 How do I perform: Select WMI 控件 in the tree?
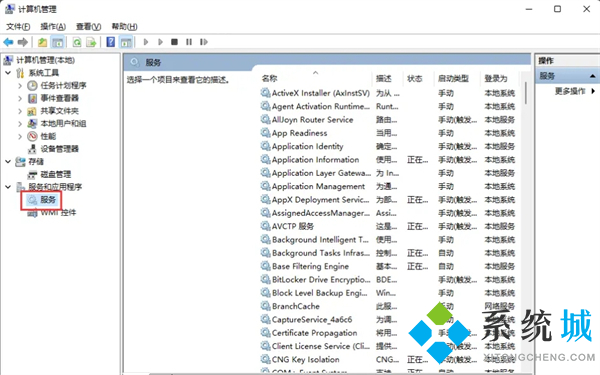(58, 212)
